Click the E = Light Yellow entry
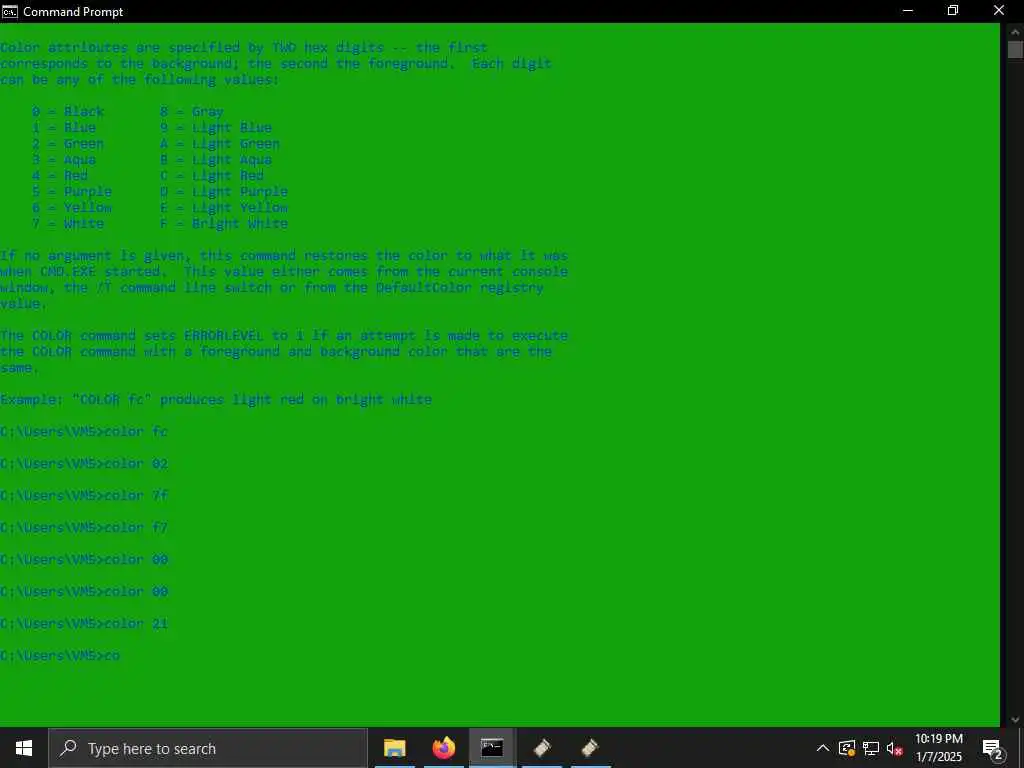 (224, 207)
